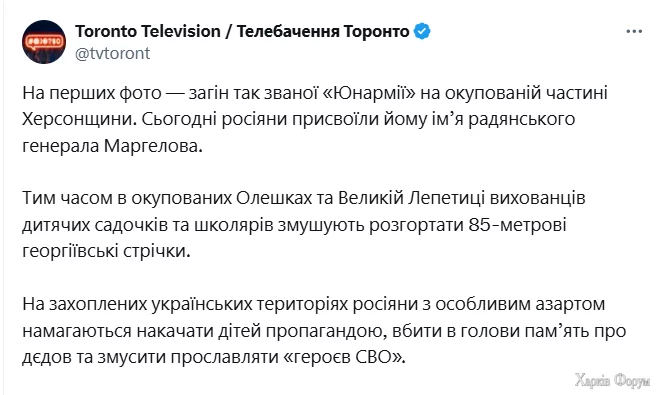The image size is (660, 395).
Task: Click the phrase "георгіївські стрічки"
Action: [106, 251]
